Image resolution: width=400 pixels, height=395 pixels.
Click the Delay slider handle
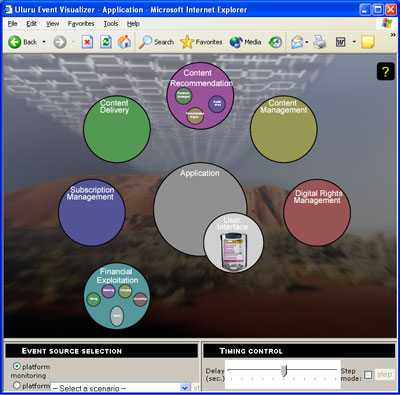(284, 371)
